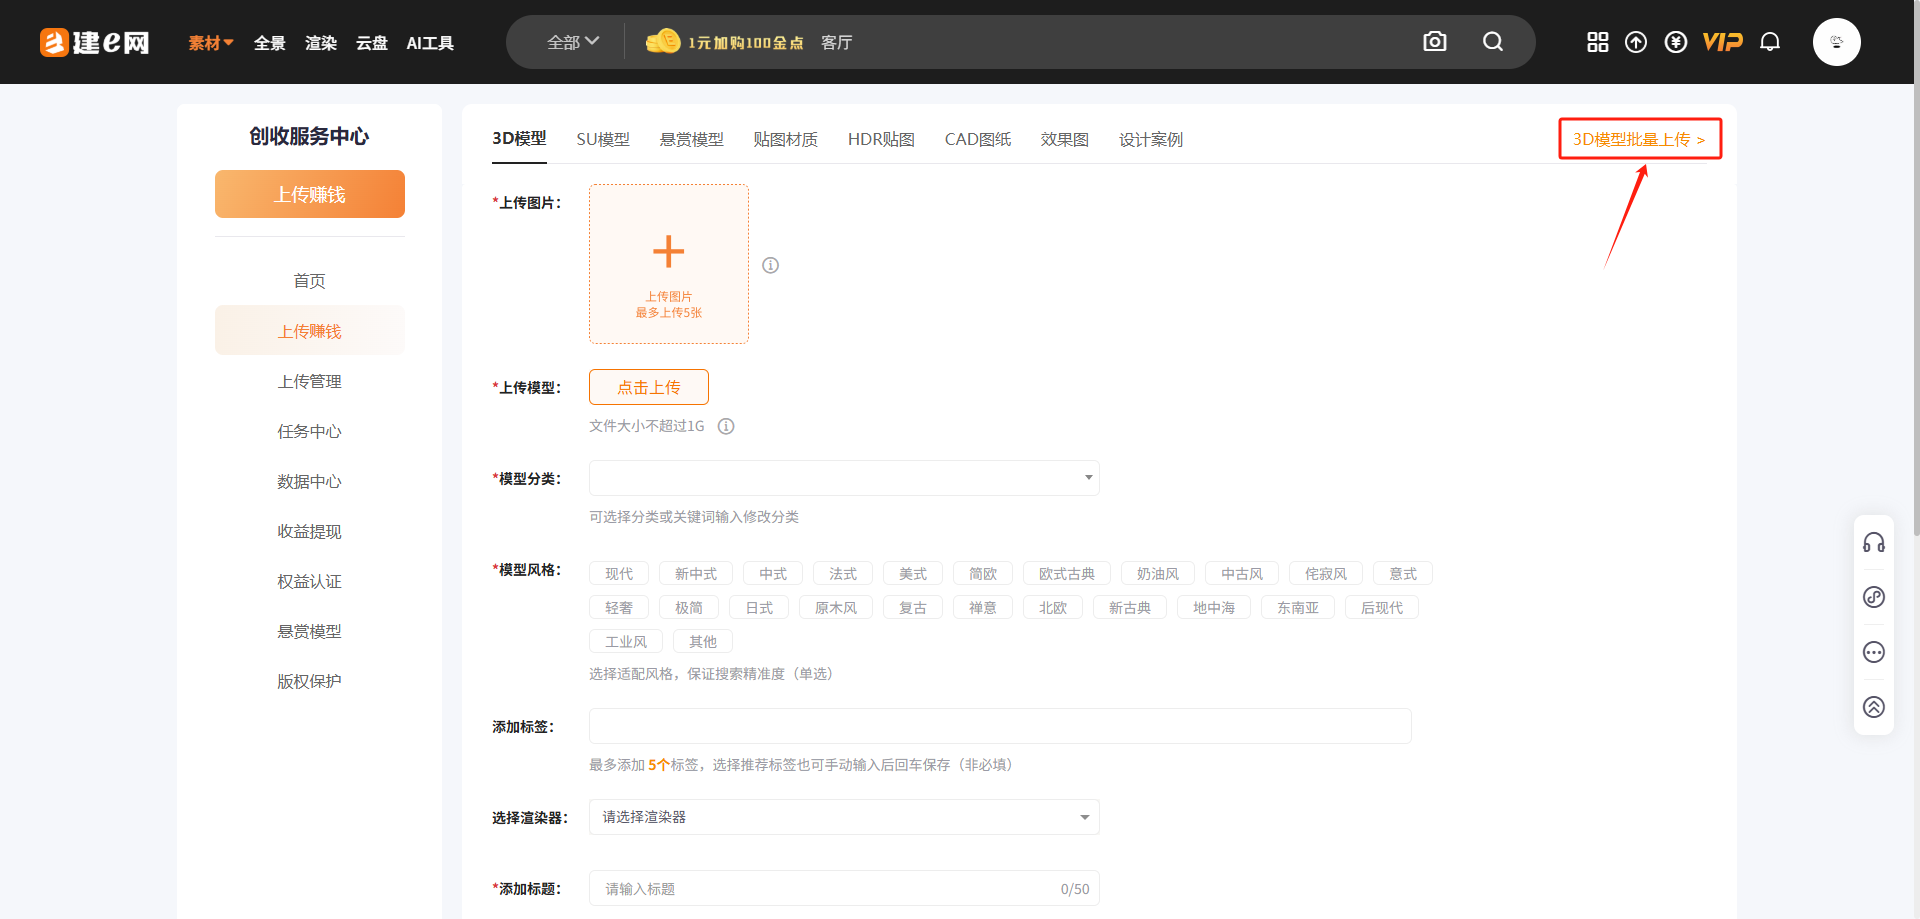Pick the 工业风 style option
Screen dimensions: 1920x919
pos(626,642)
